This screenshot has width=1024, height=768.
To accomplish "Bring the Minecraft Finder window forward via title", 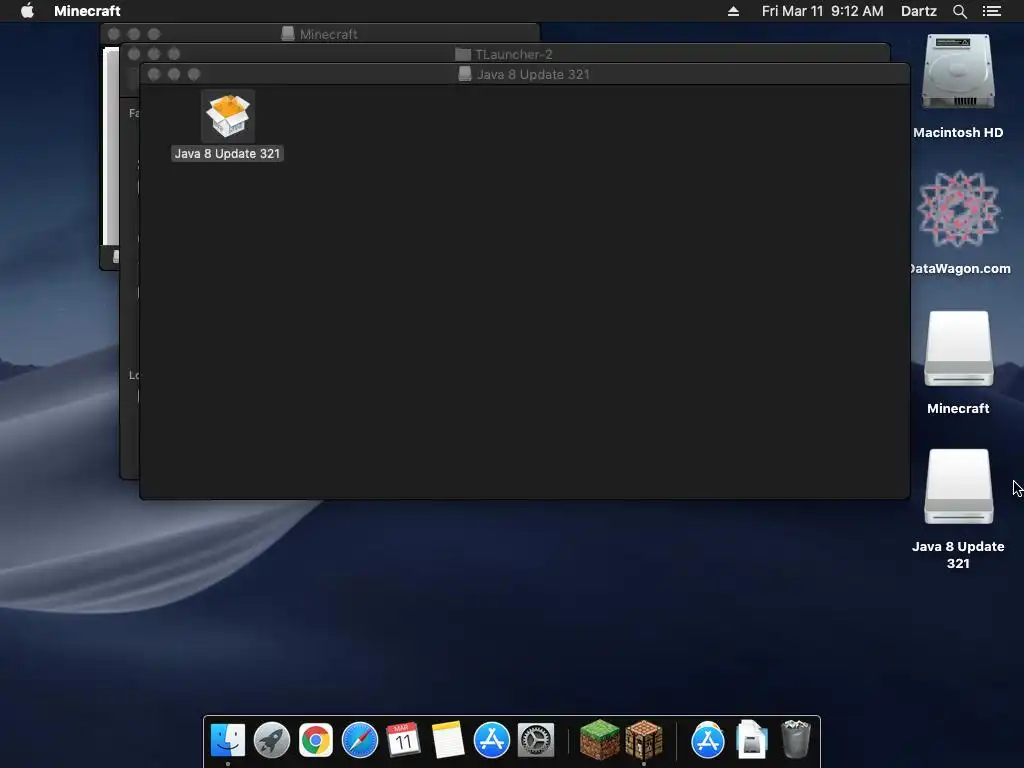I will (x=328, y=34).
